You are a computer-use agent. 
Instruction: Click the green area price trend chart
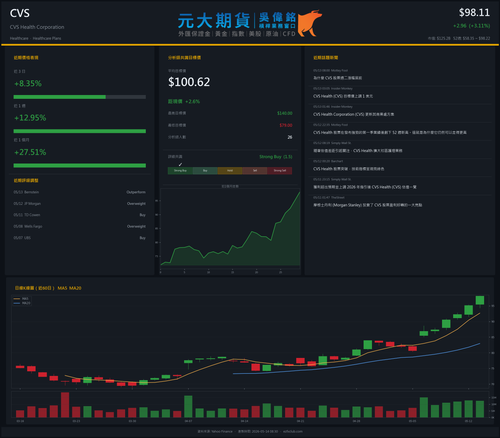[x=230, y=229]
